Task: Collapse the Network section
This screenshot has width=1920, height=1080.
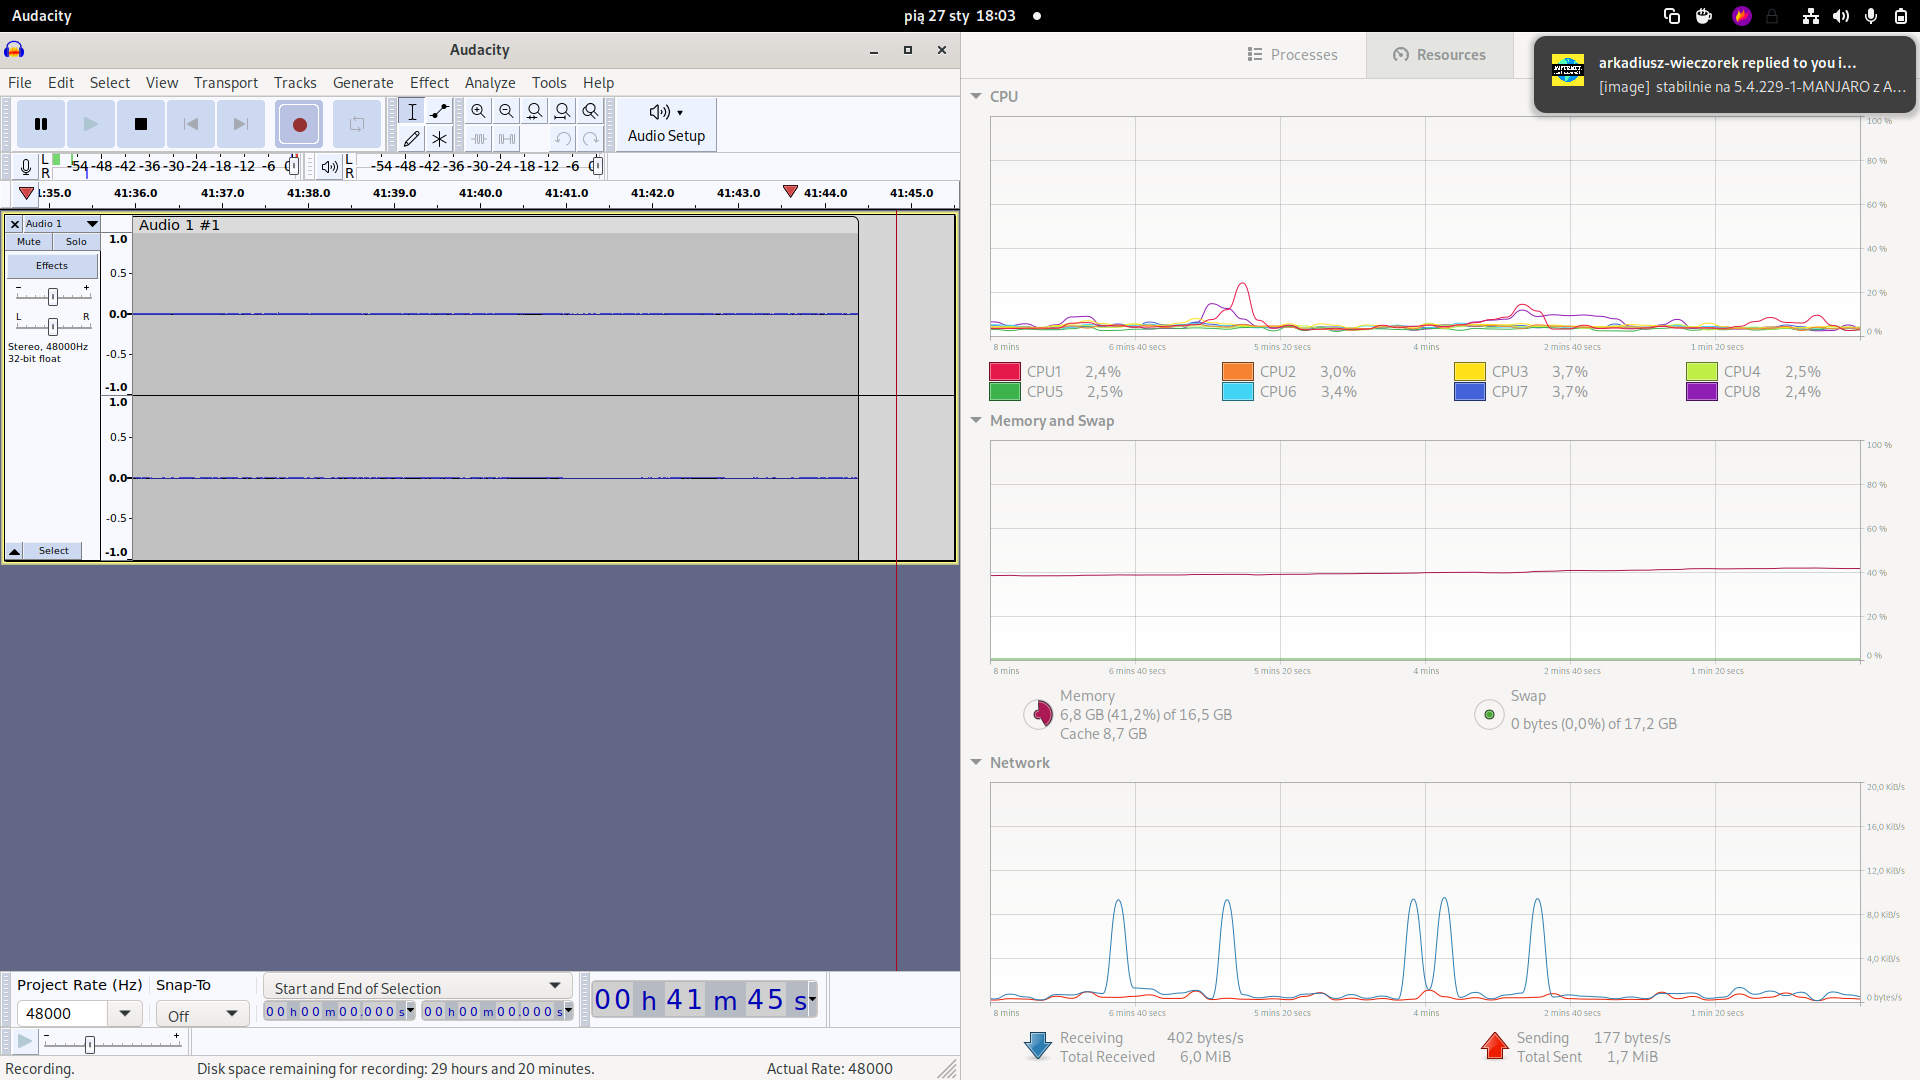Action: point(976,762)
